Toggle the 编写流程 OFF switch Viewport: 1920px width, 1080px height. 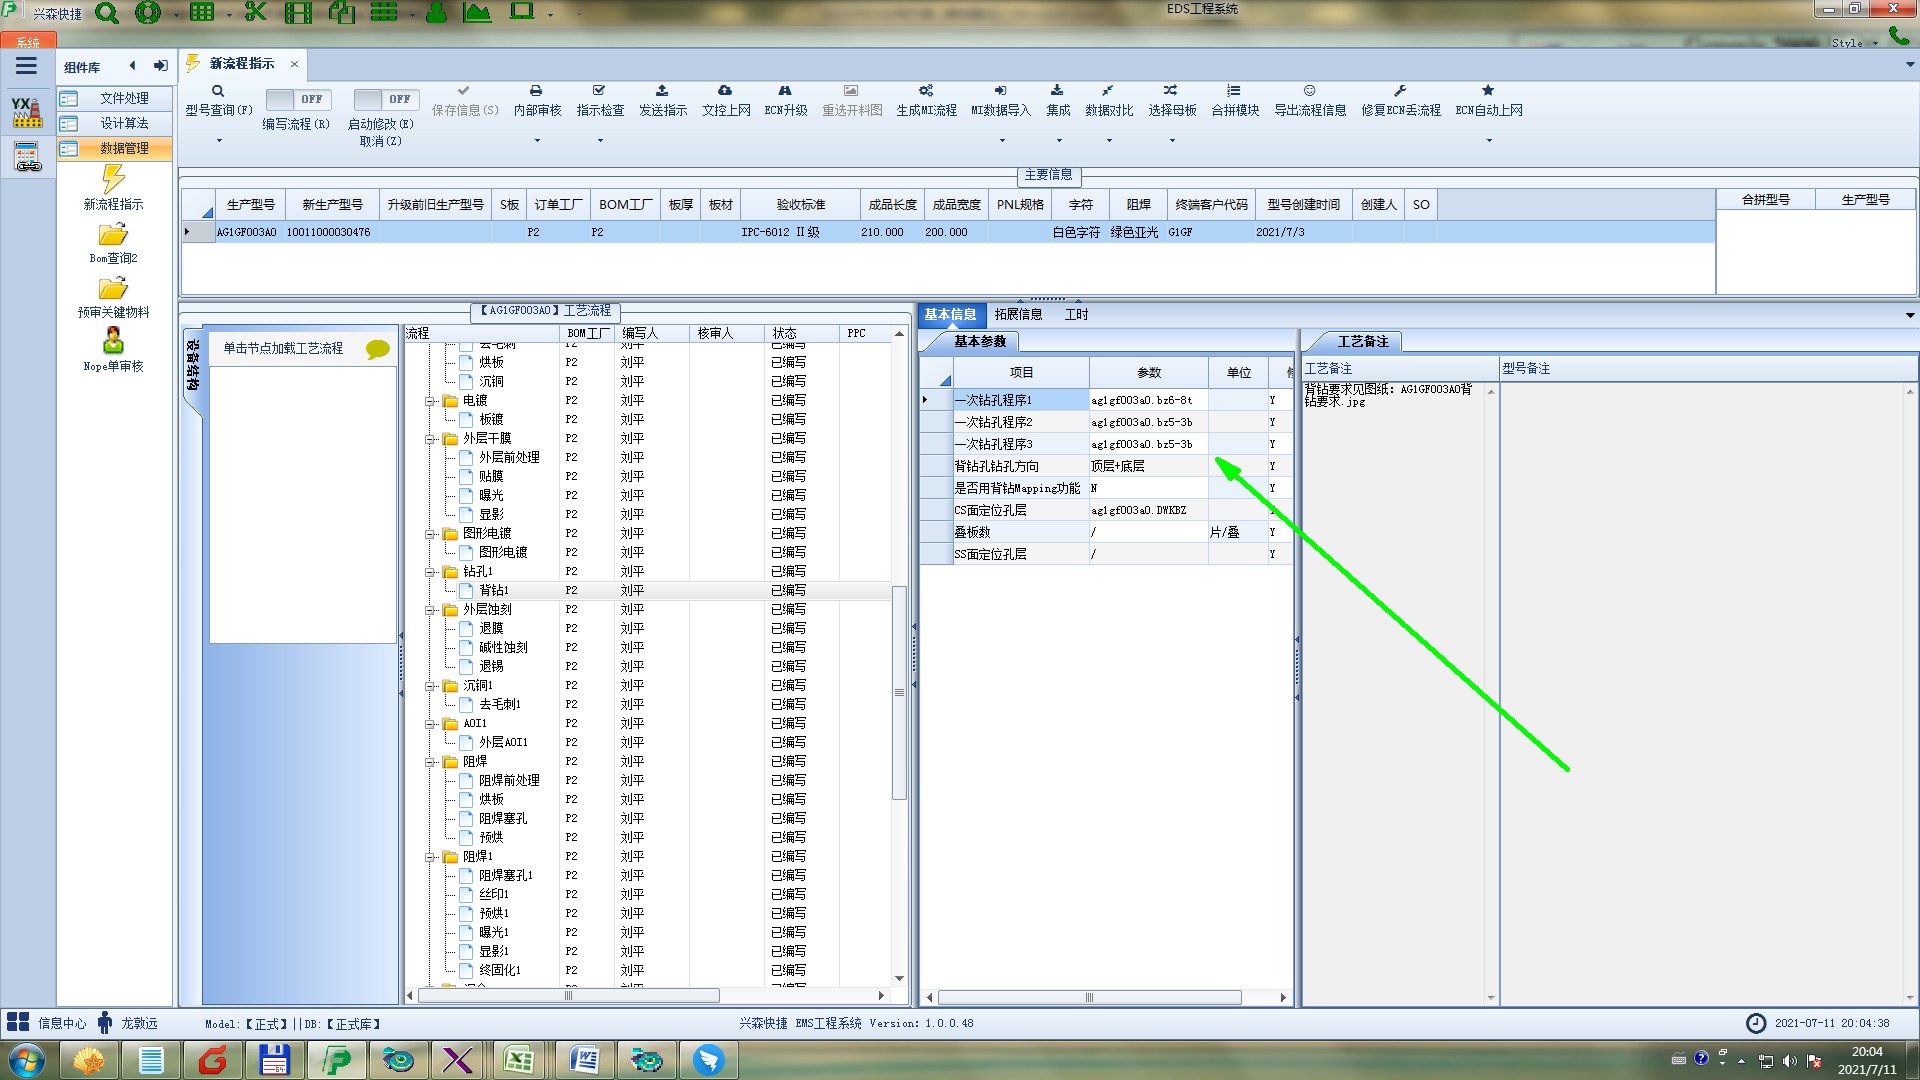tap(297, 99)
